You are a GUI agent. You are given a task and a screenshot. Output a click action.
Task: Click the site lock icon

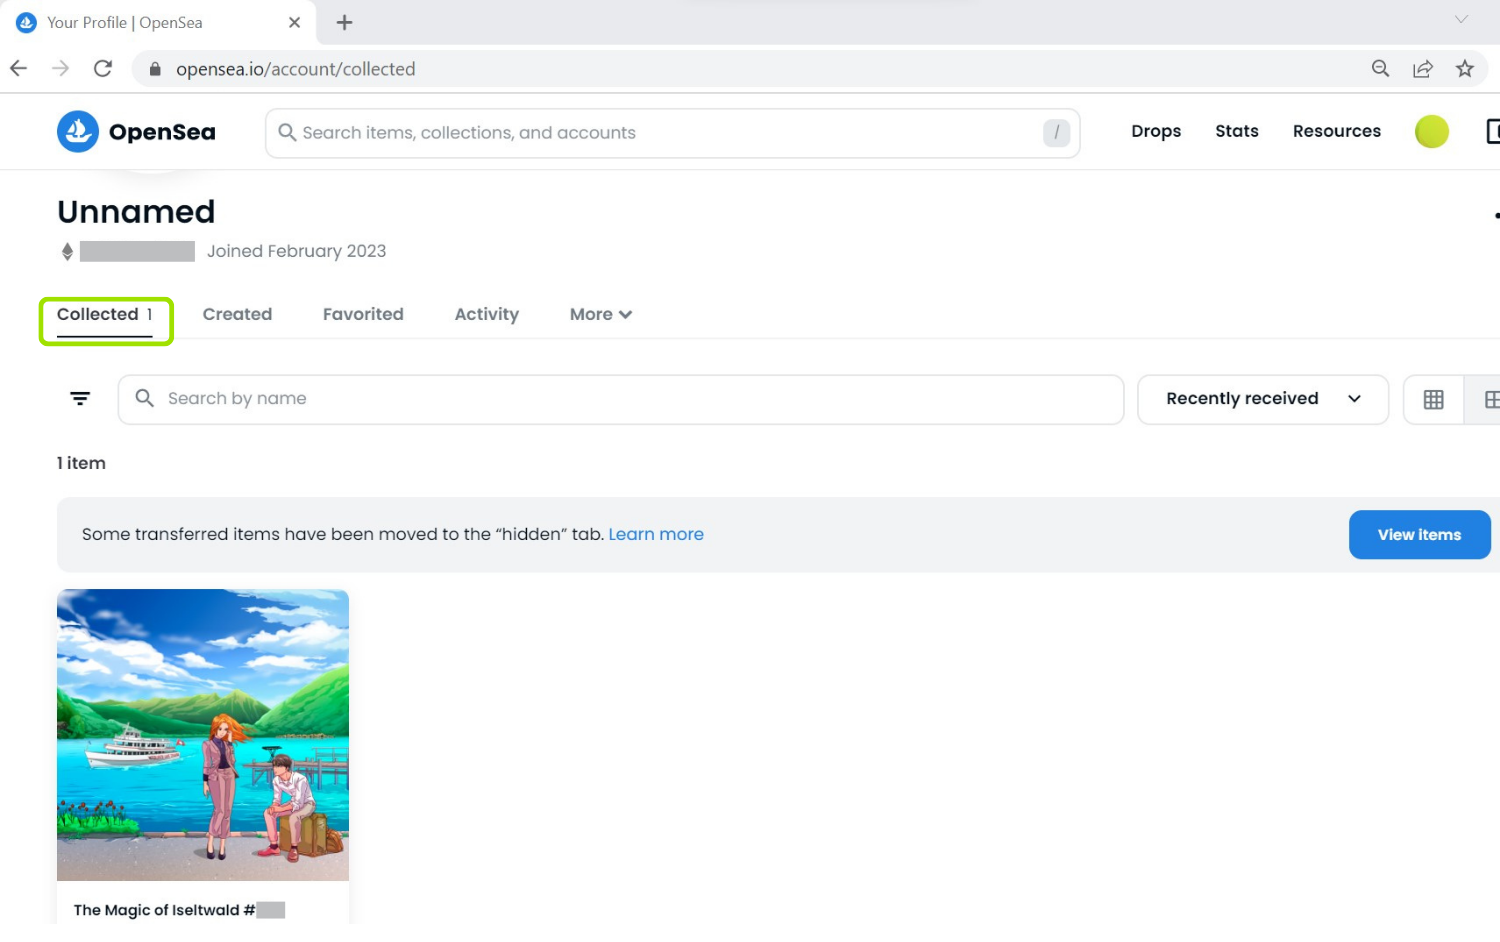(155, 69)
